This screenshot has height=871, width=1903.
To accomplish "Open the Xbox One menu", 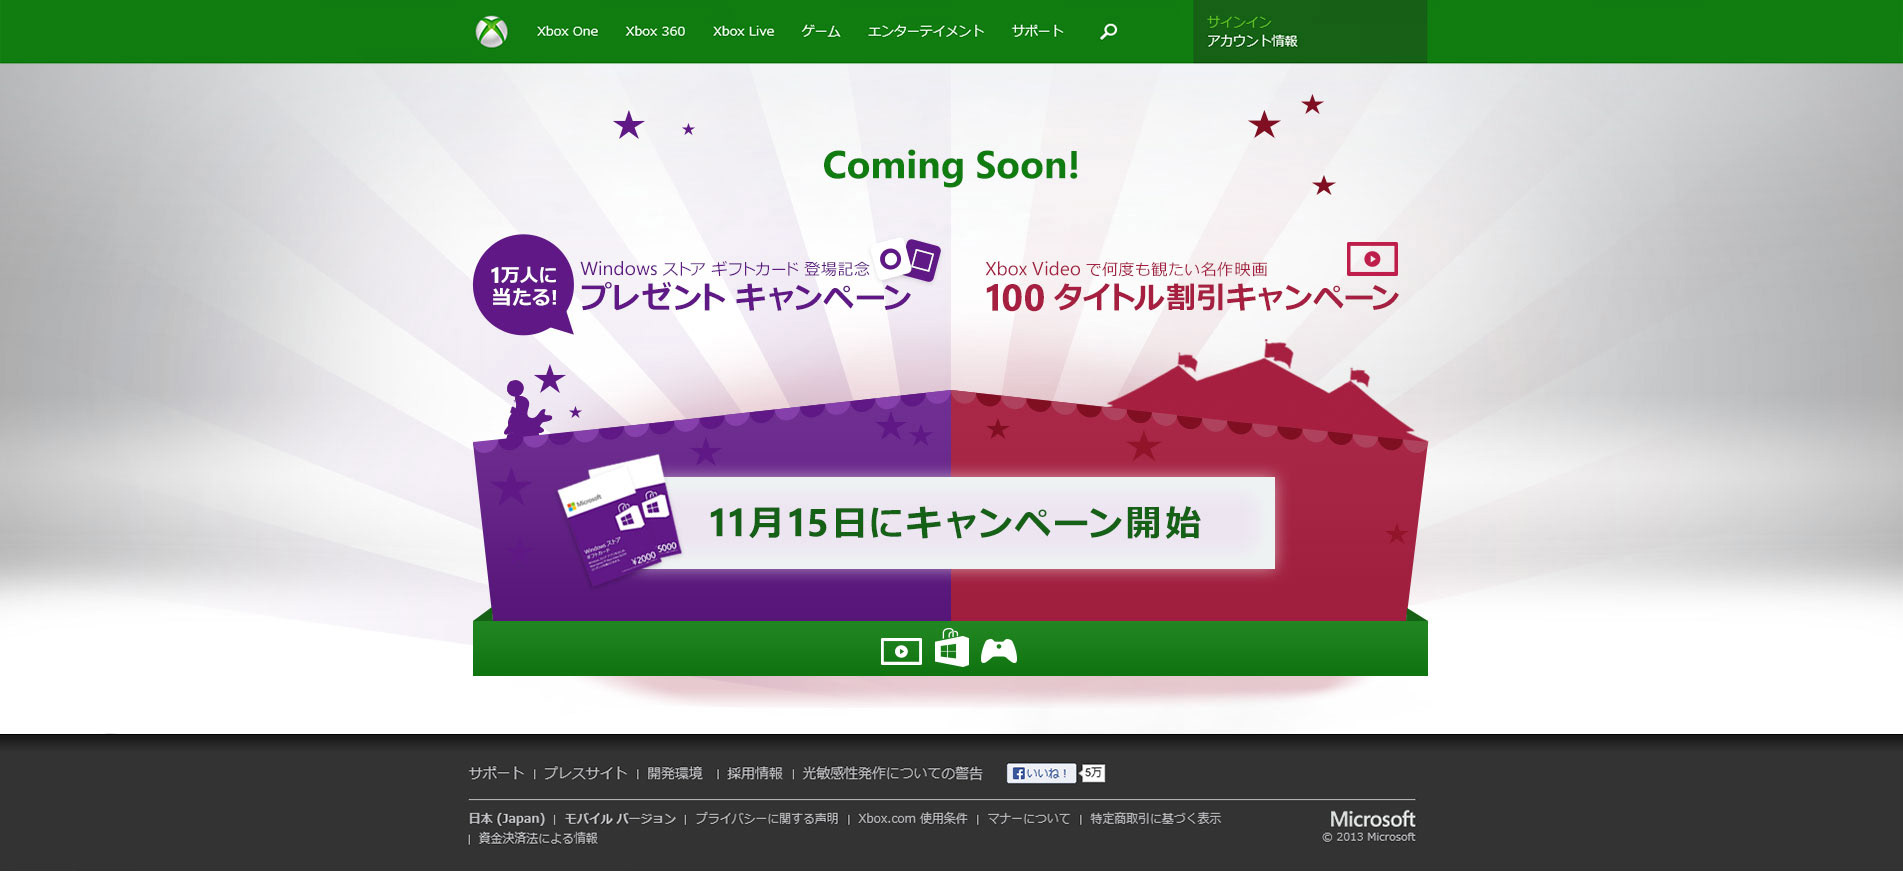I will 567,32.
